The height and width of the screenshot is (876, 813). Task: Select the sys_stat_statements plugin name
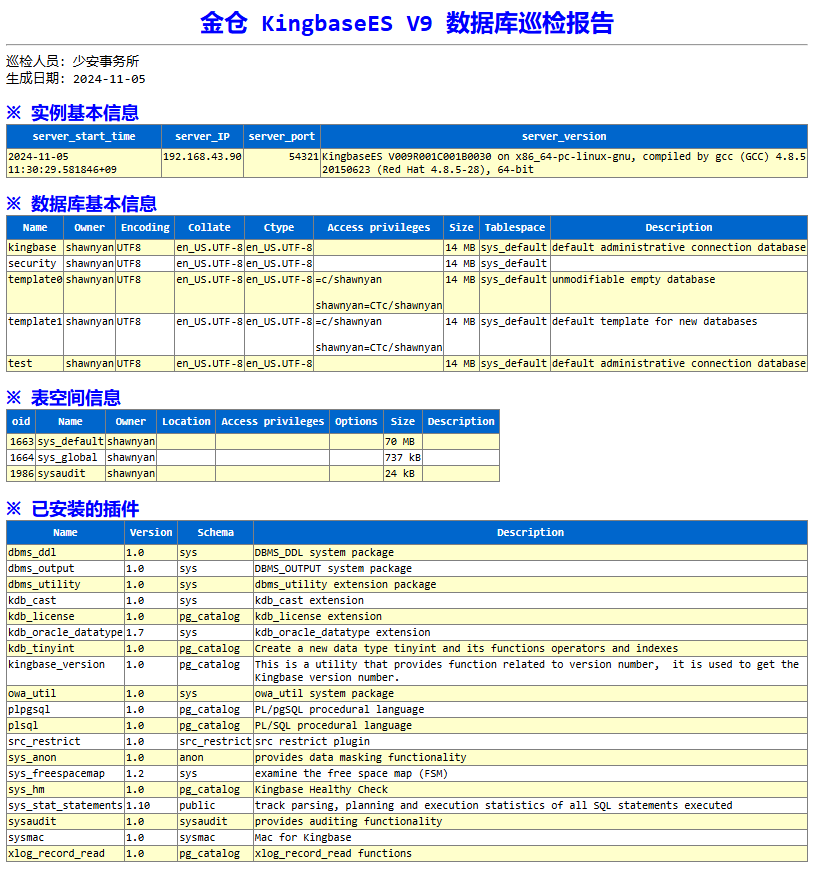click(x=65, y=806)
